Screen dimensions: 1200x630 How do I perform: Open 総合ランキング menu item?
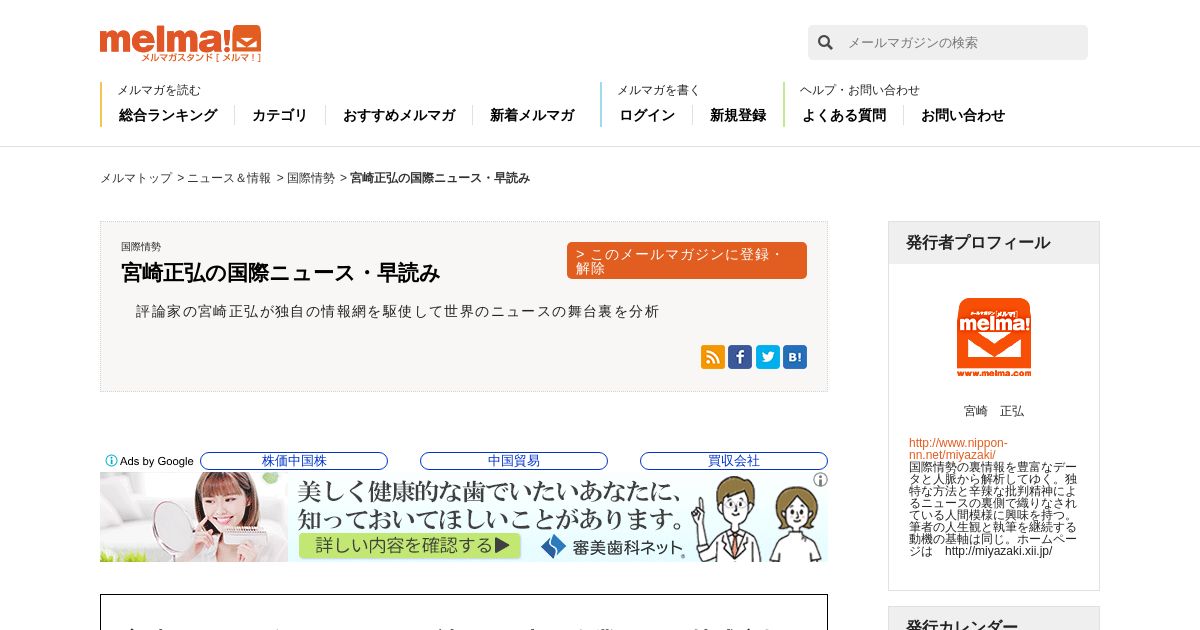point(168,115)
